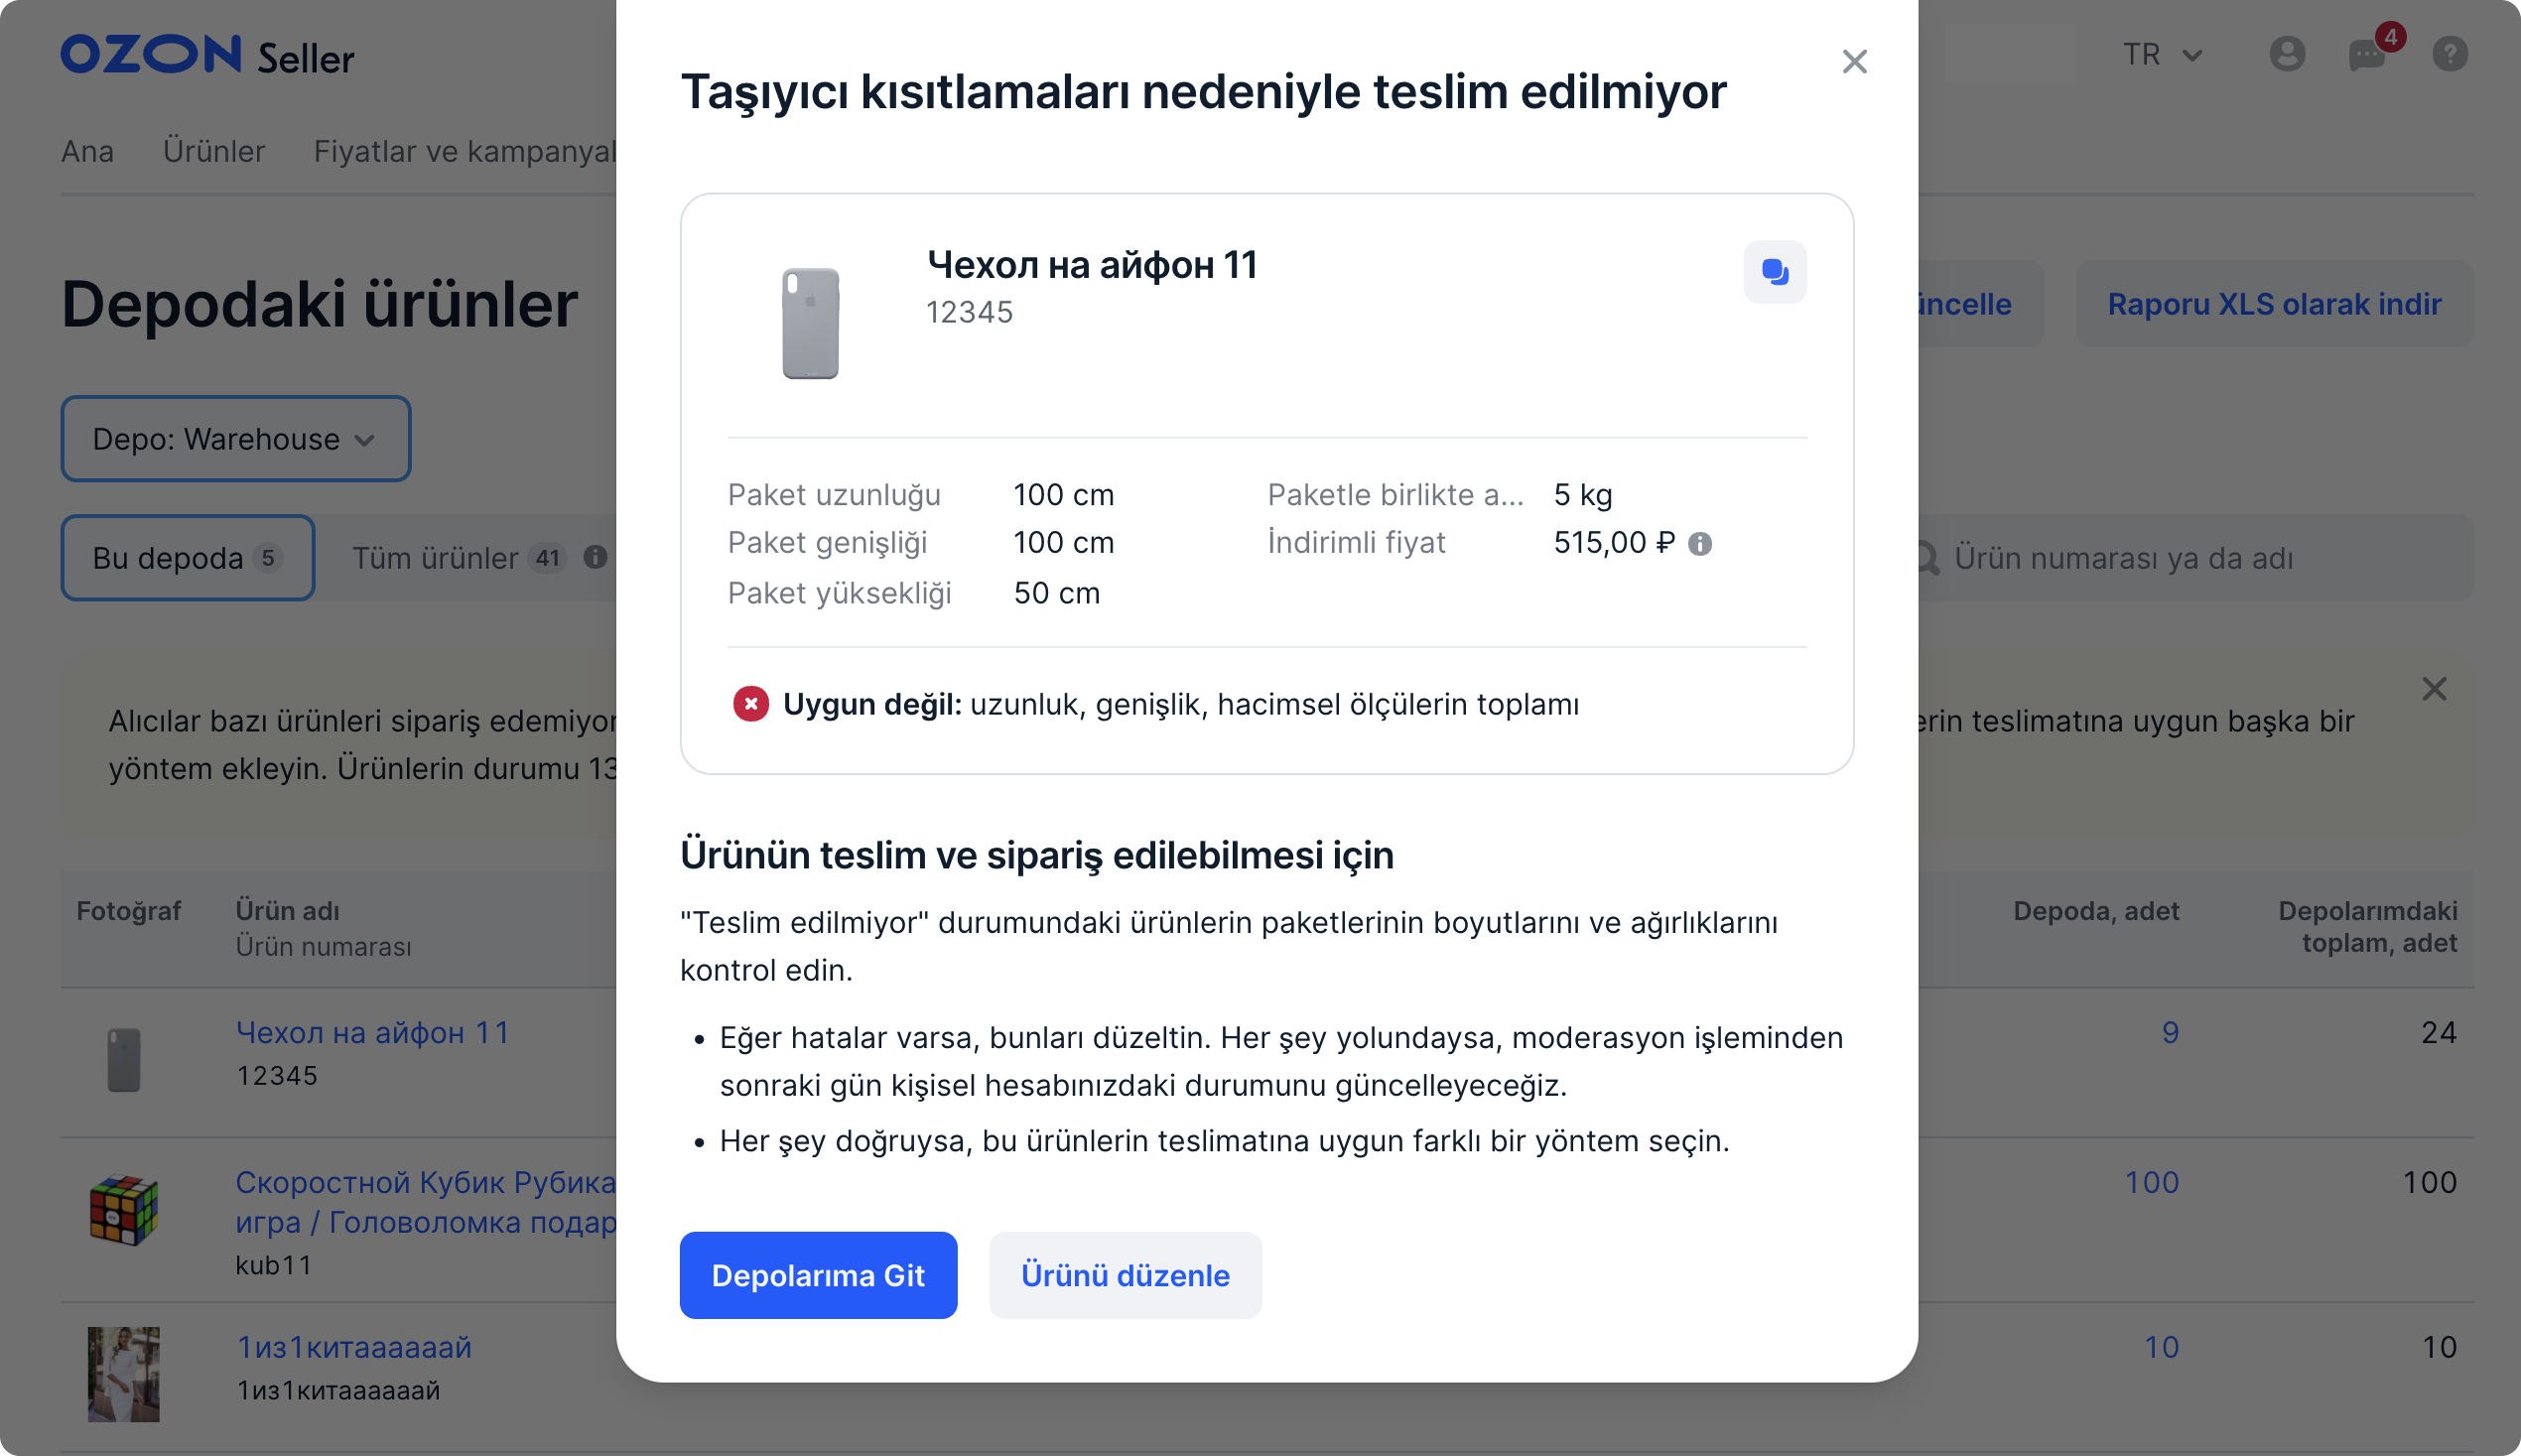The height and width of the screenshot is (1456, 2521).
Task: Open the chat messages icon
Action: click(x=2368, y=54)
